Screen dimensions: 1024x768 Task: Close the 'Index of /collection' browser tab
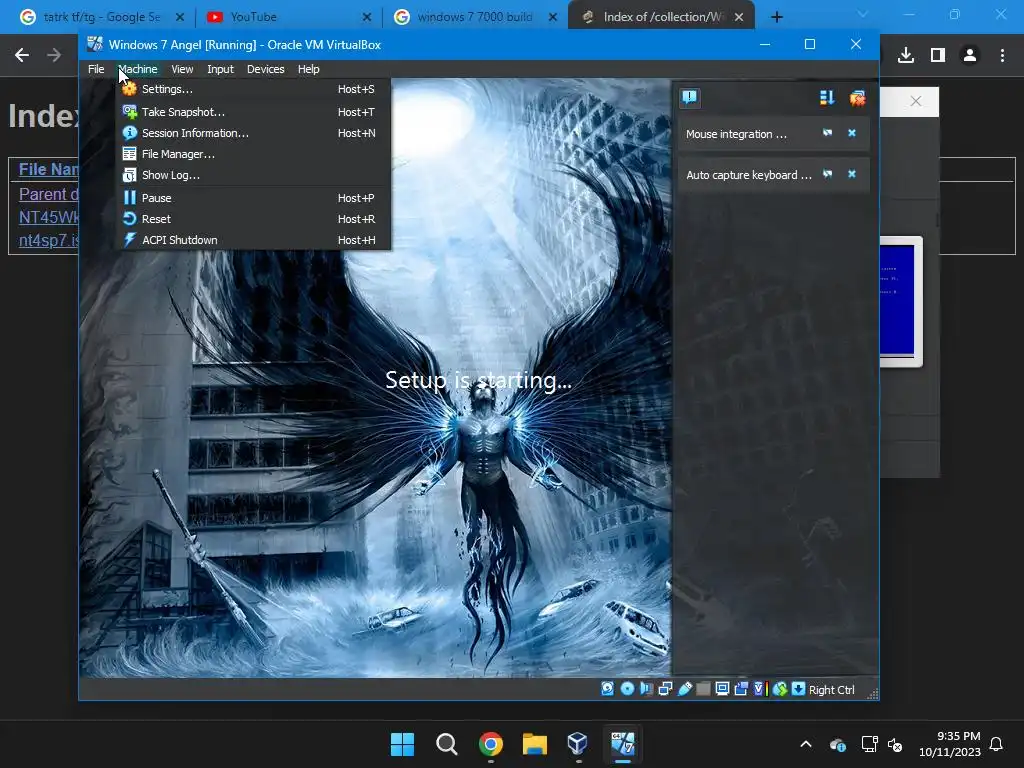[739, 17]
